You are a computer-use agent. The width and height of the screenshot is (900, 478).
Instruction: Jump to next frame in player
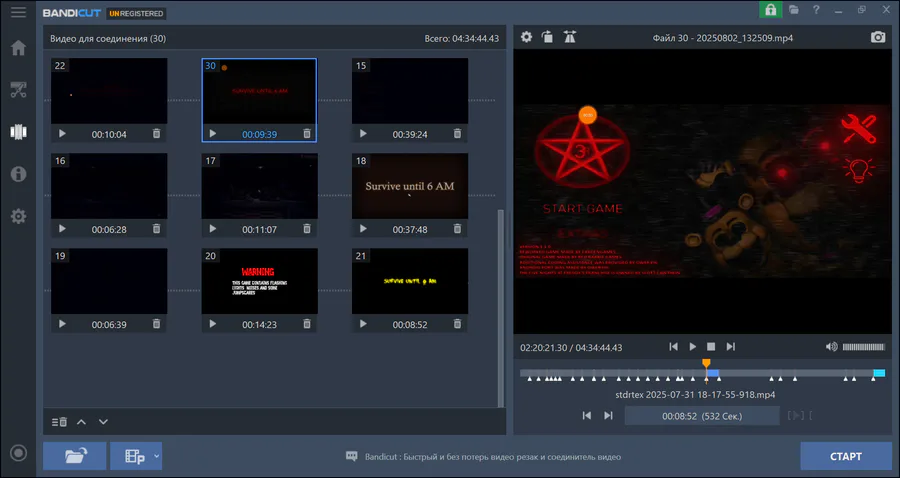tap(731, 347)
